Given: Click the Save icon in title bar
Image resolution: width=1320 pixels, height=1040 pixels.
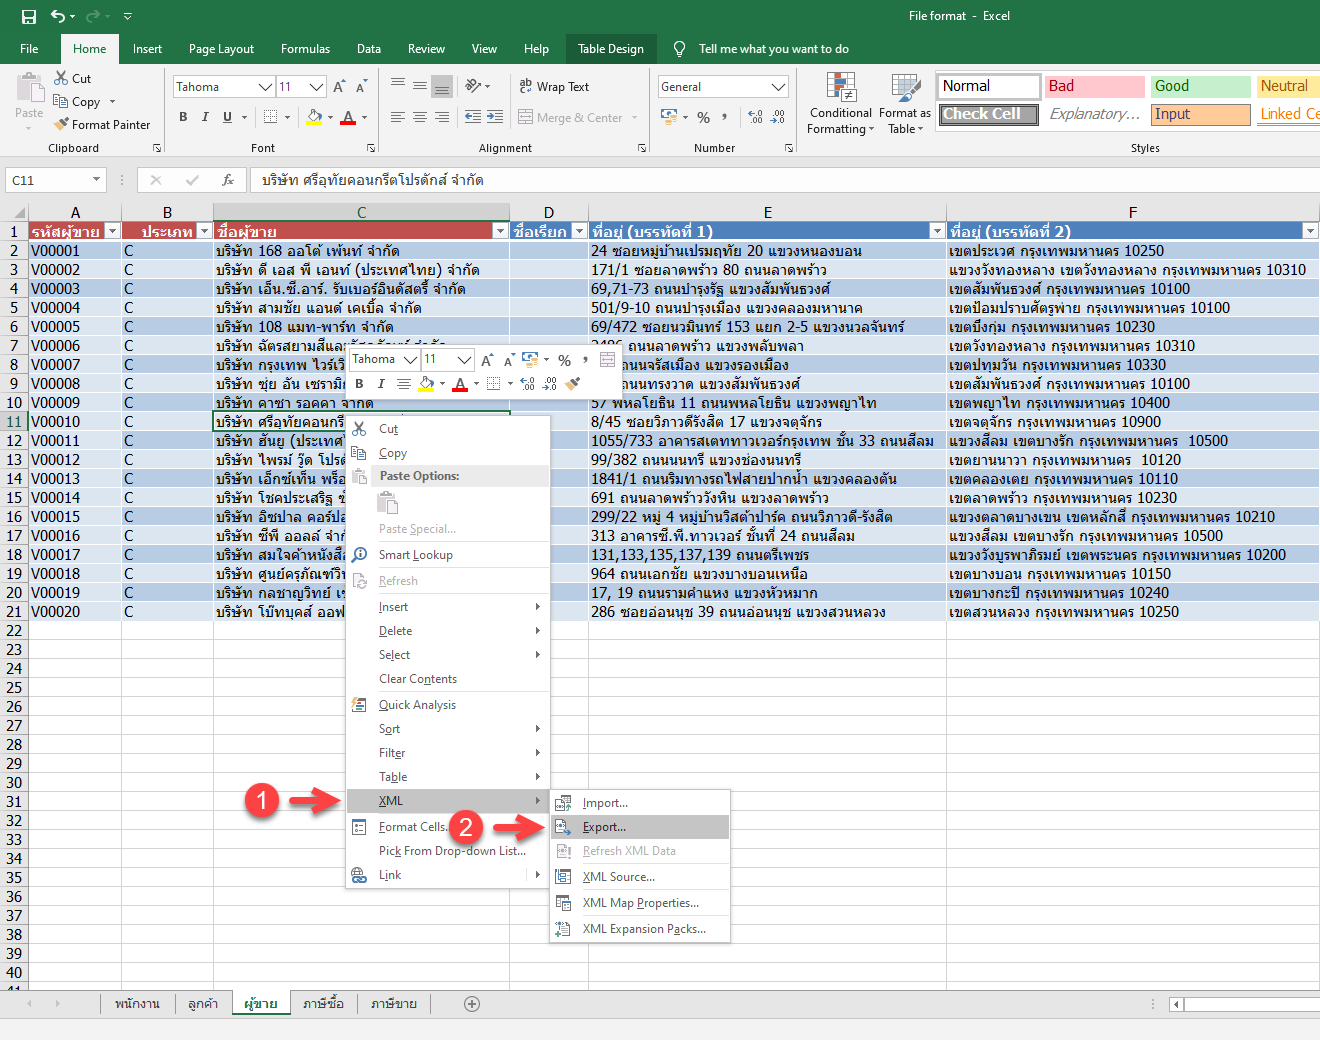Looking at the screenshot, I should pos(28,16).
